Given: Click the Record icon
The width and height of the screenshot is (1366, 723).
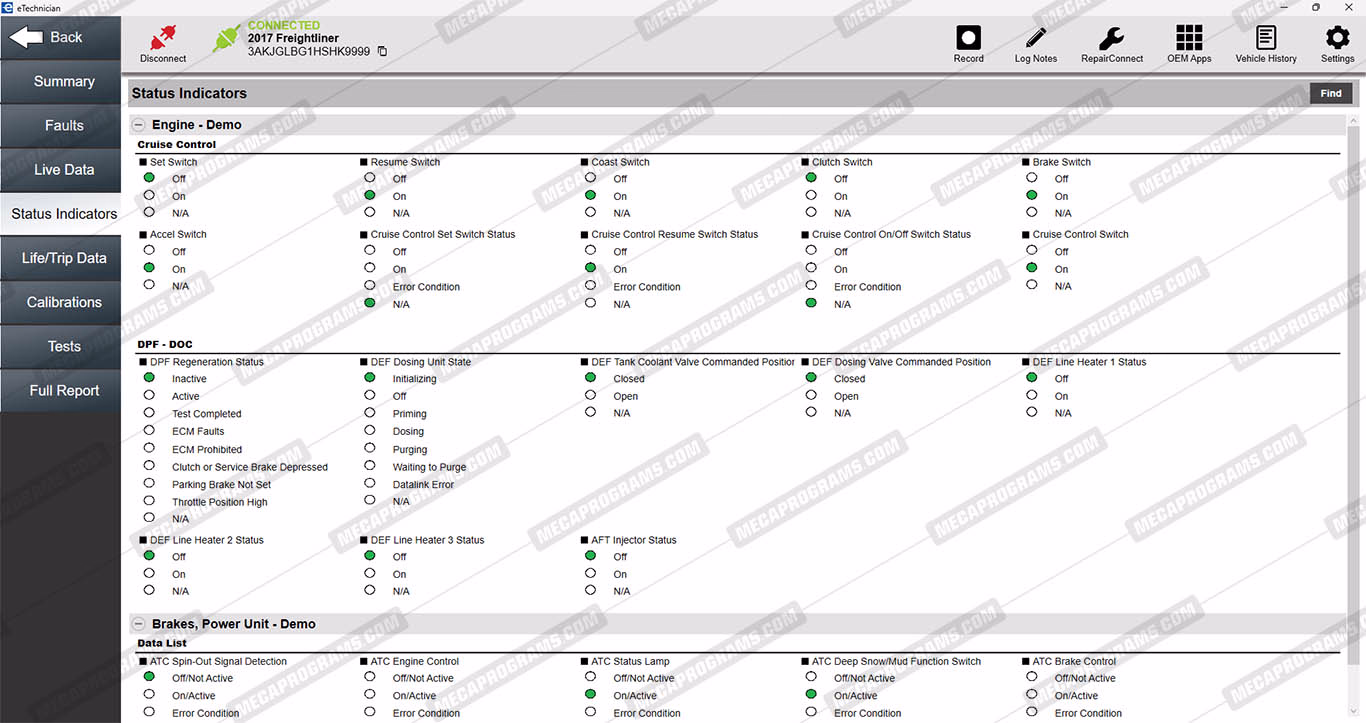Looking at the screenshot, I should click(x=968, y=39).
